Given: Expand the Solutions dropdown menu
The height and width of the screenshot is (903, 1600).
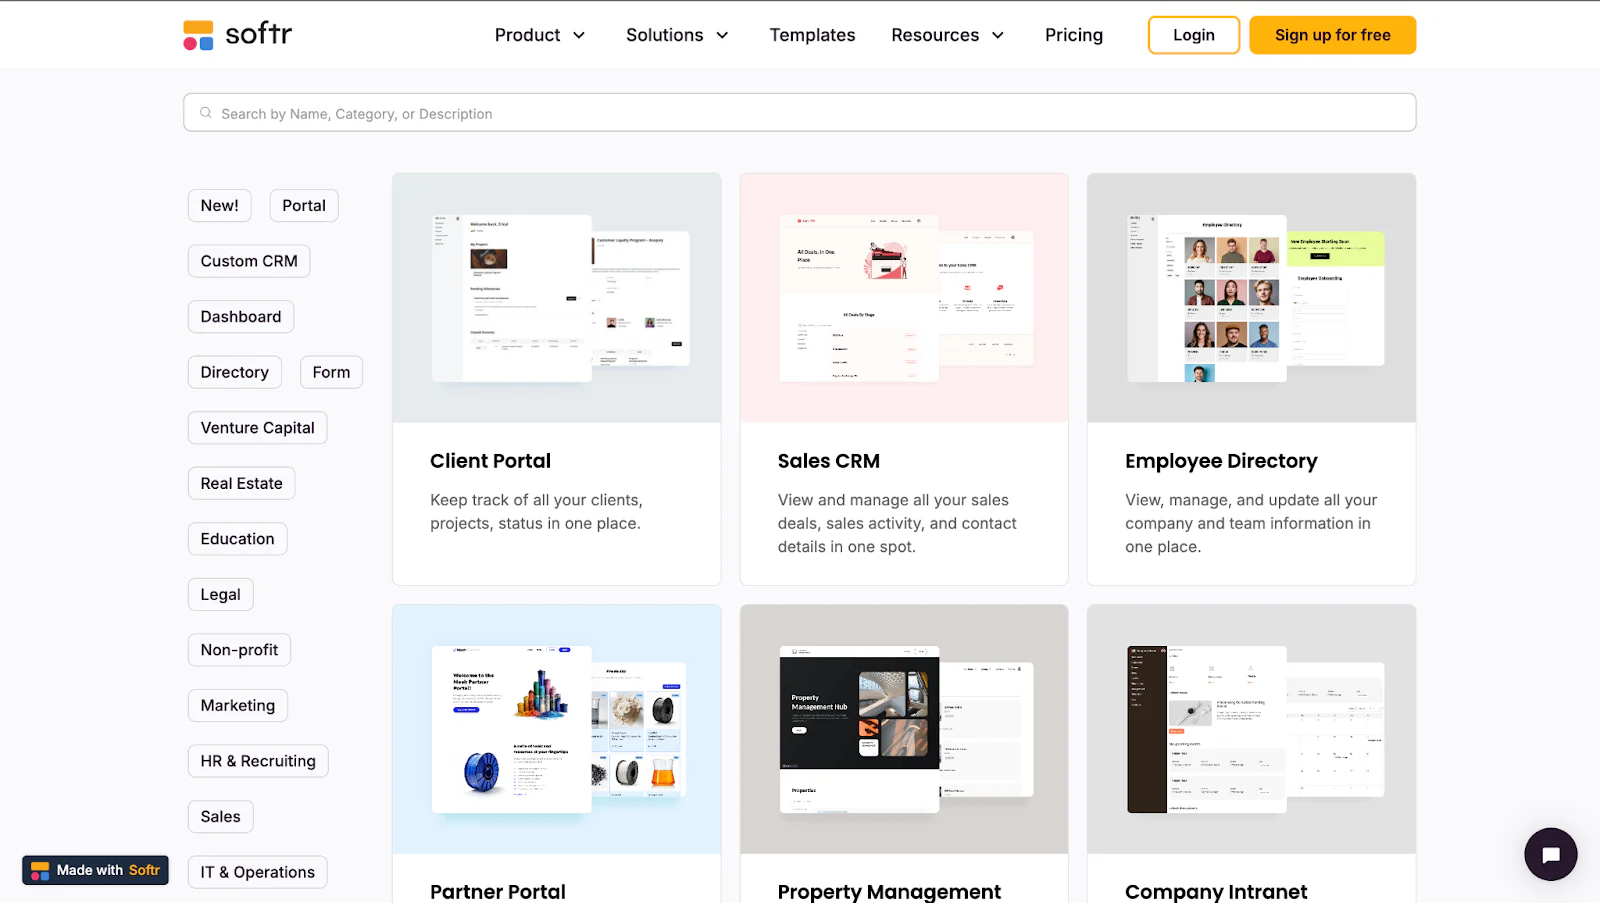Looking at the screenshot, I should pyautogui.click(x=677, y=35).
